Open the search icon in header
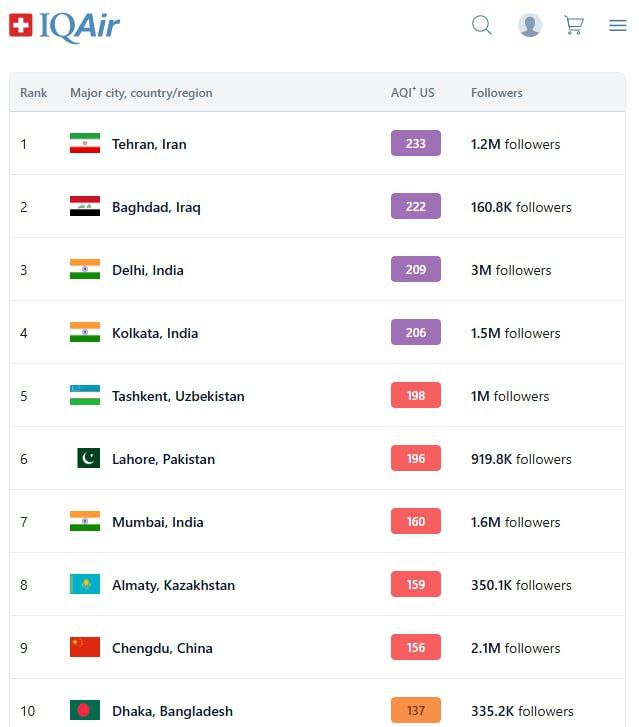 point(482,26)
